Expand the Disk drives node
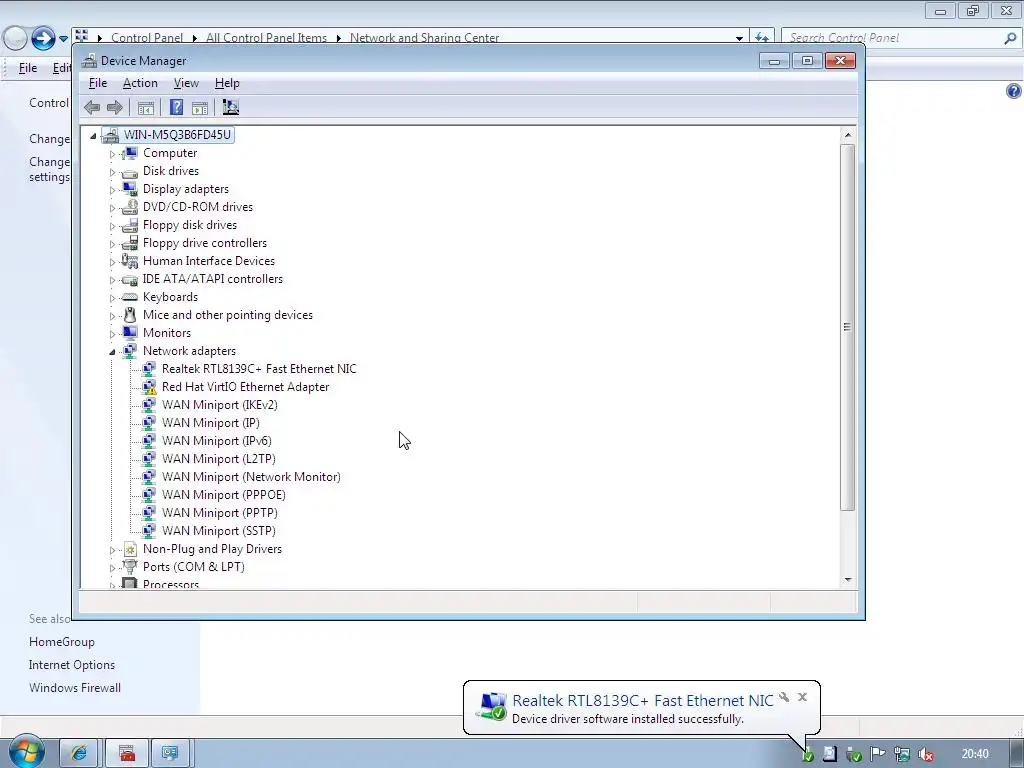 [112, 172]
